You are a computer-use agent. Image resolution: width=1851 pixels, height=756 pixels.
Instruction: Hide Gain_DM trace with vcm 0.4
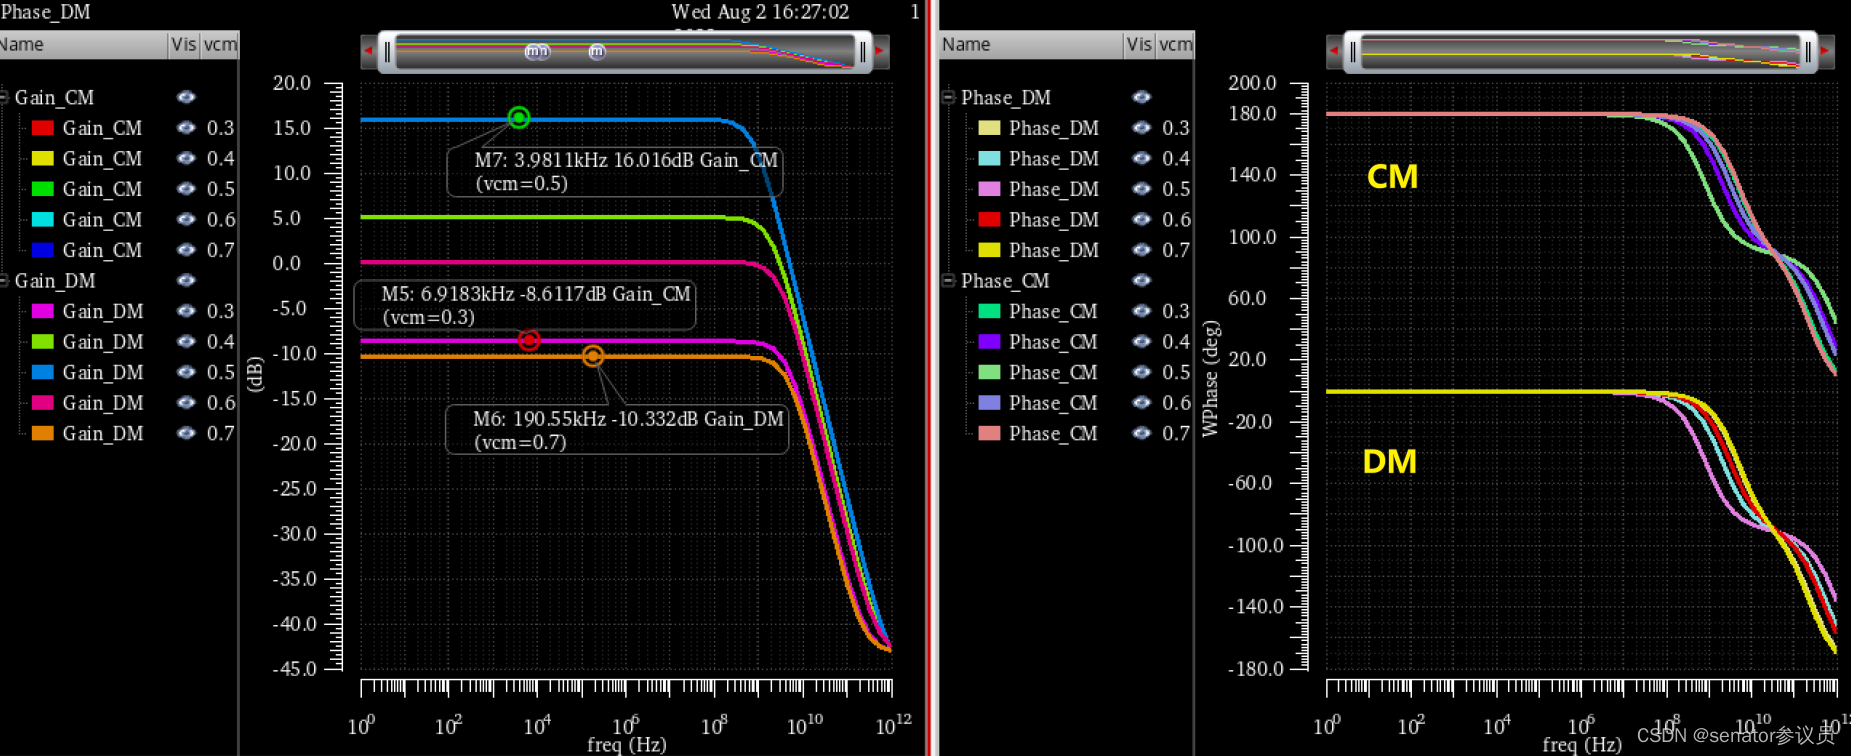[x=186, y=342]
